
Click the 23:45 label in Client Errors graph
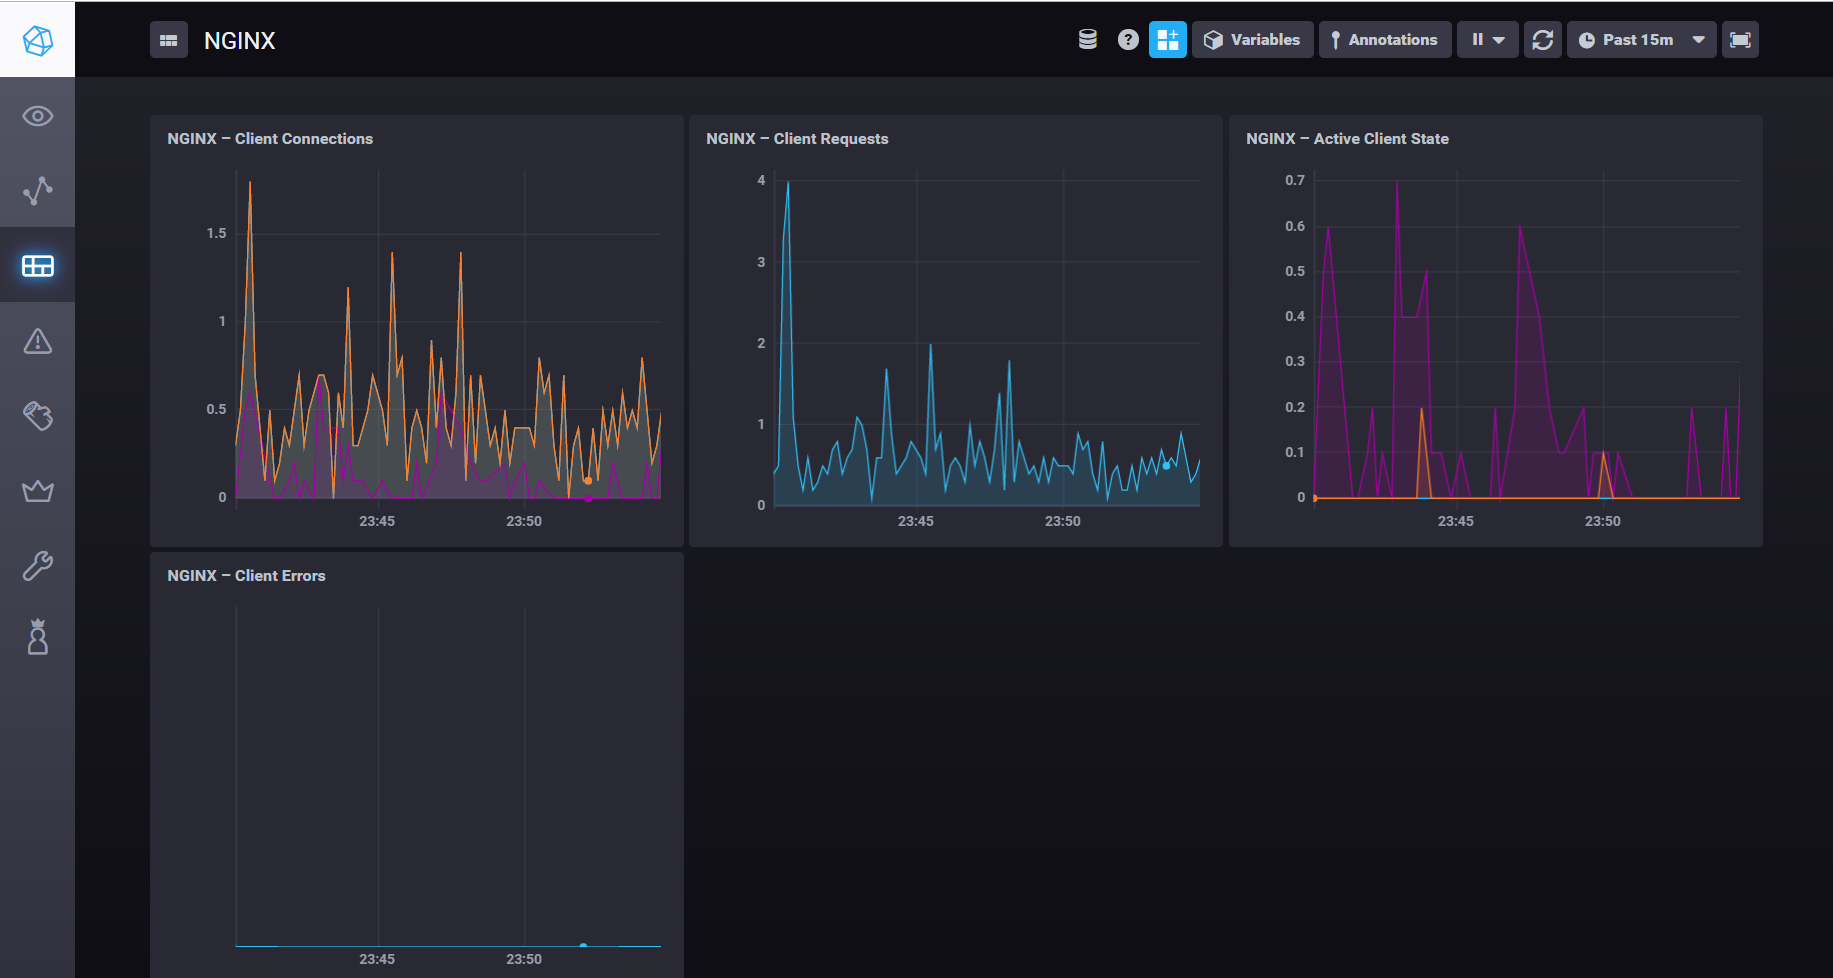[377, 959]
